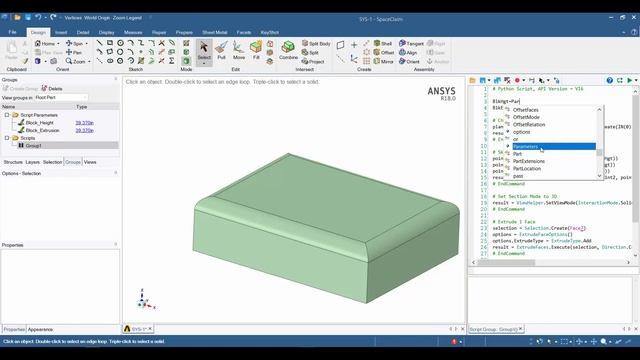Viewport: 640px width, 360px height.
Task: Select the Shell tool
Action: (x=383, y=43)
